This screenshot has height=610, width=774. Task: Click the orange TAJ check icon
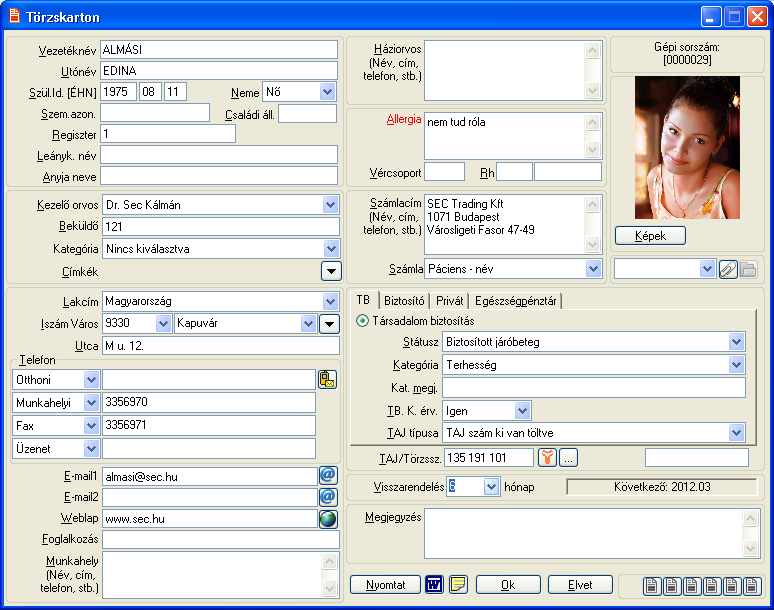tap(547, 458)
